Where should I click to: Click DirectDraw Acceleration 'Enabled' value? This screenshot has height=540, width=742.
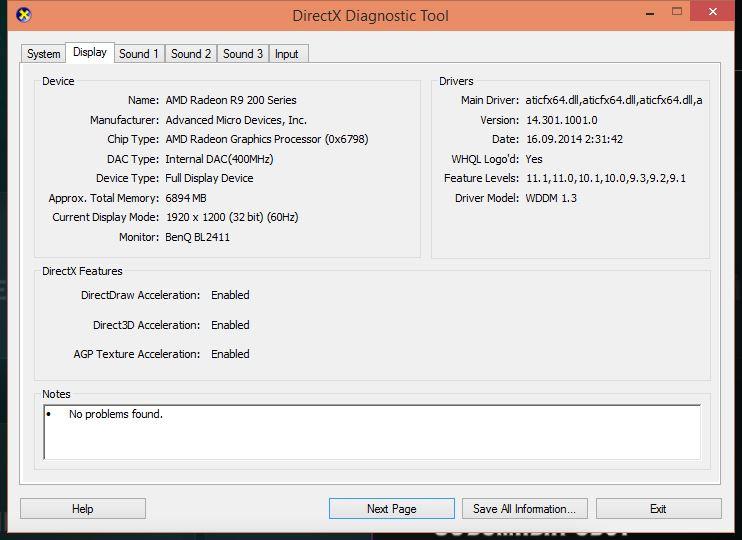[230, 295]
